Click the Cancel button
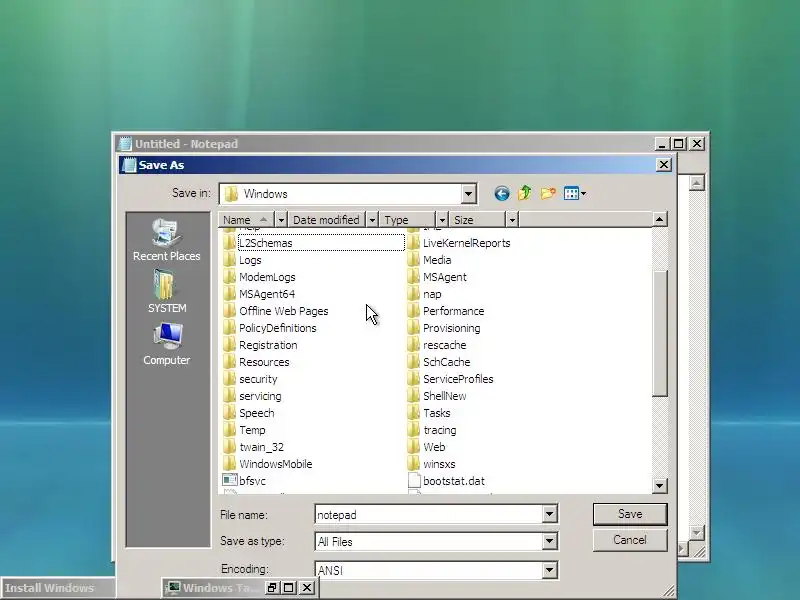This screenshot has width=800, height=600. click(630, 540)
